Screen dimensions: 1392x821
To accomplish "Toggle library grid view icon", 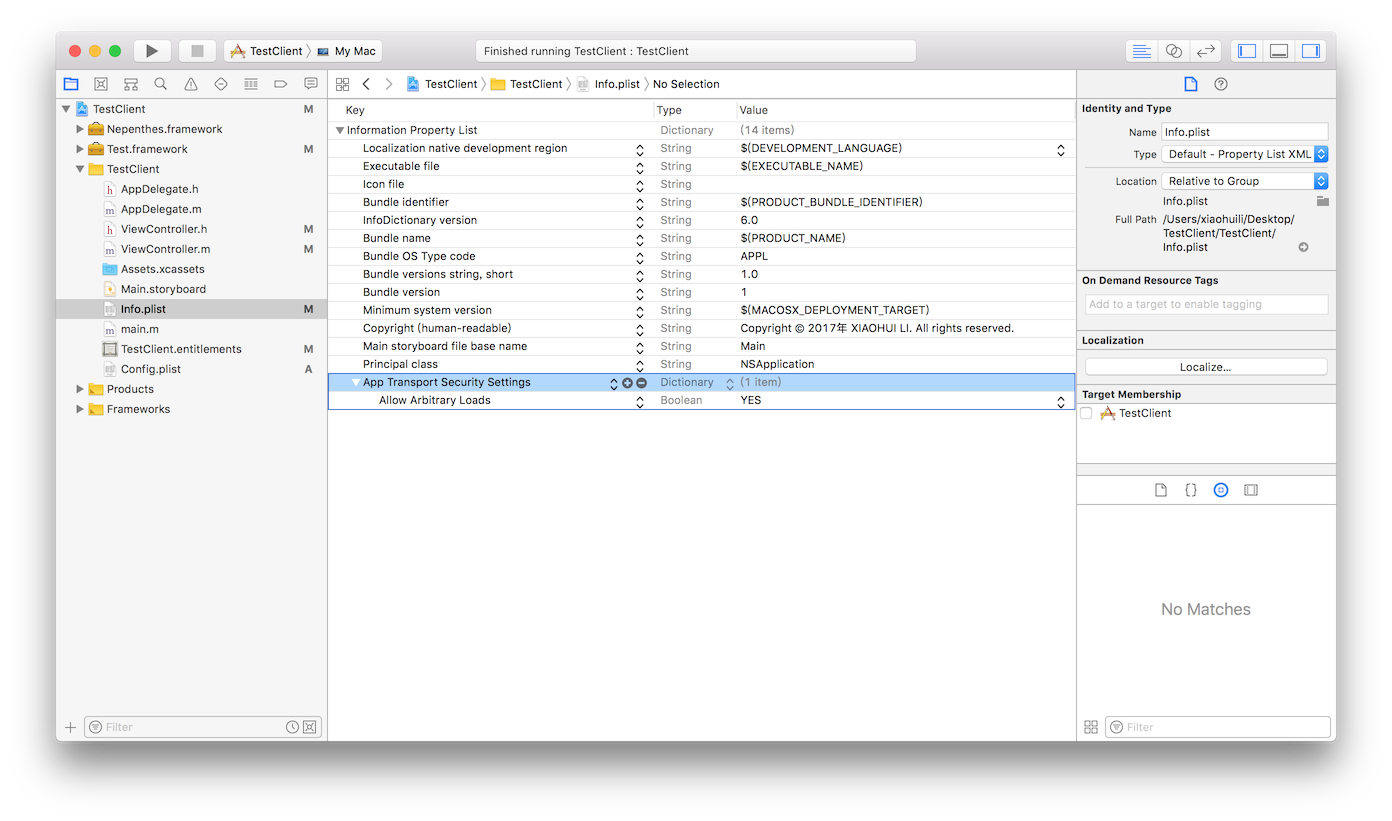I will 1091,727.
